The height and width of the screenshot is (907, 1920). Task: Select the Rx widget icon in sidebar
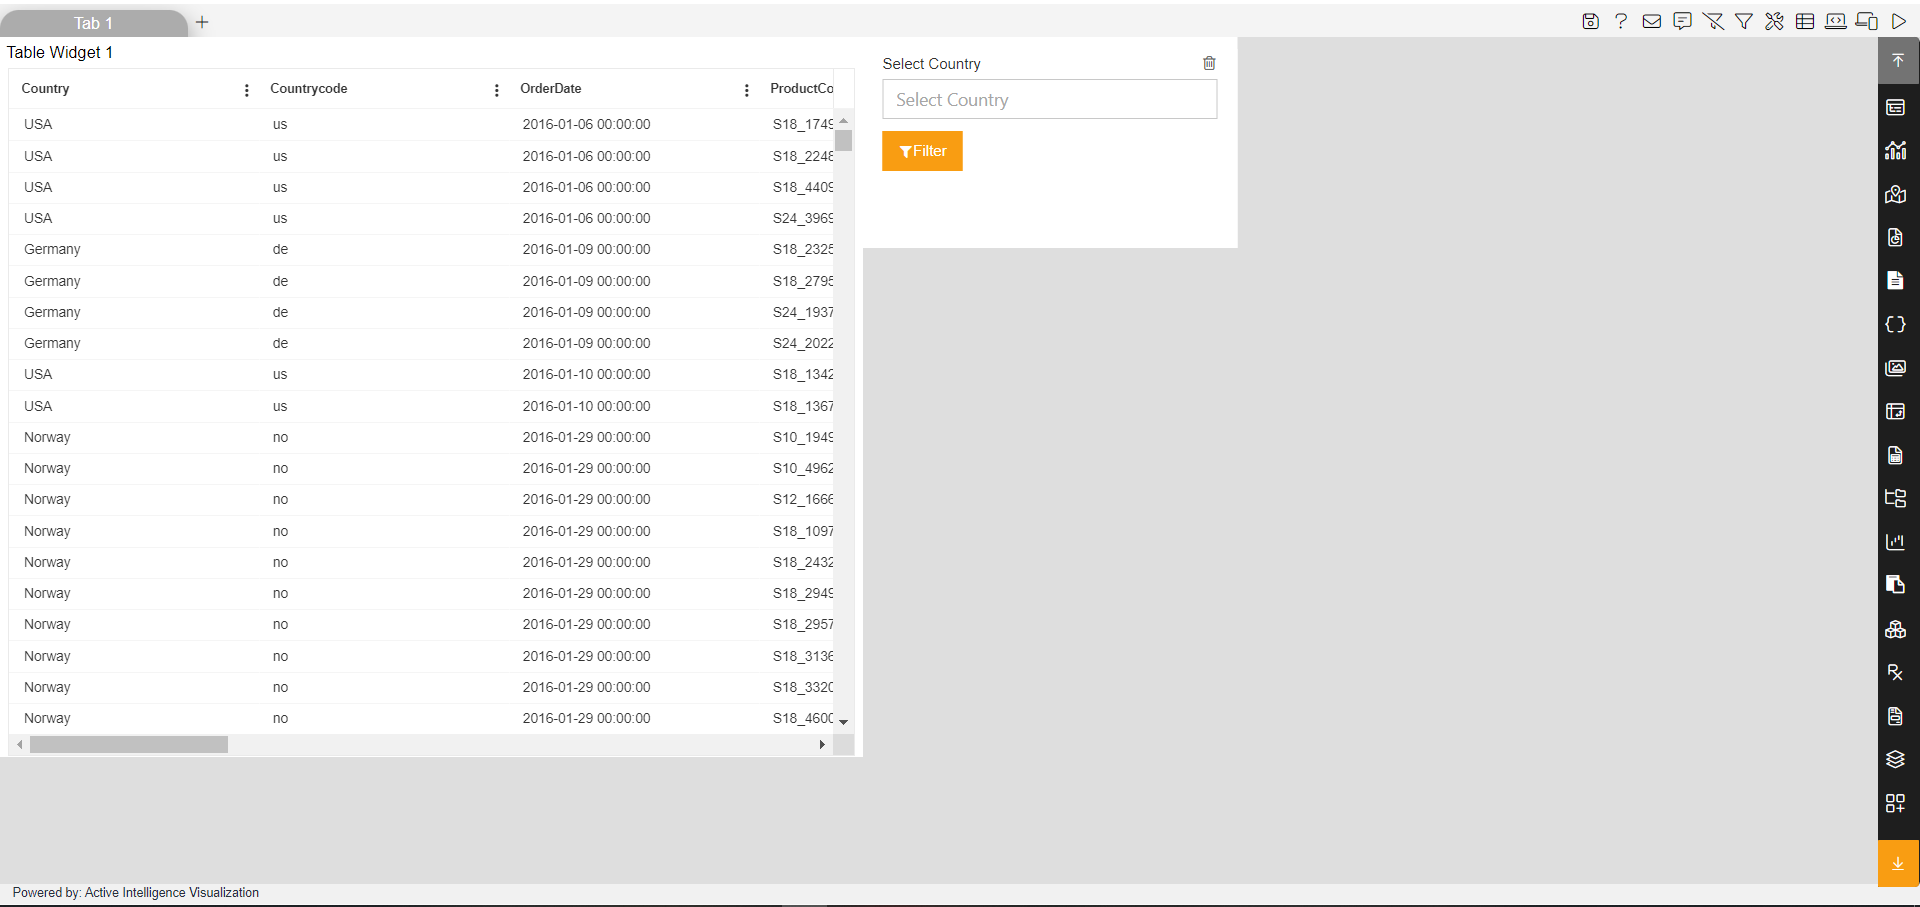tap(1895, 672)
